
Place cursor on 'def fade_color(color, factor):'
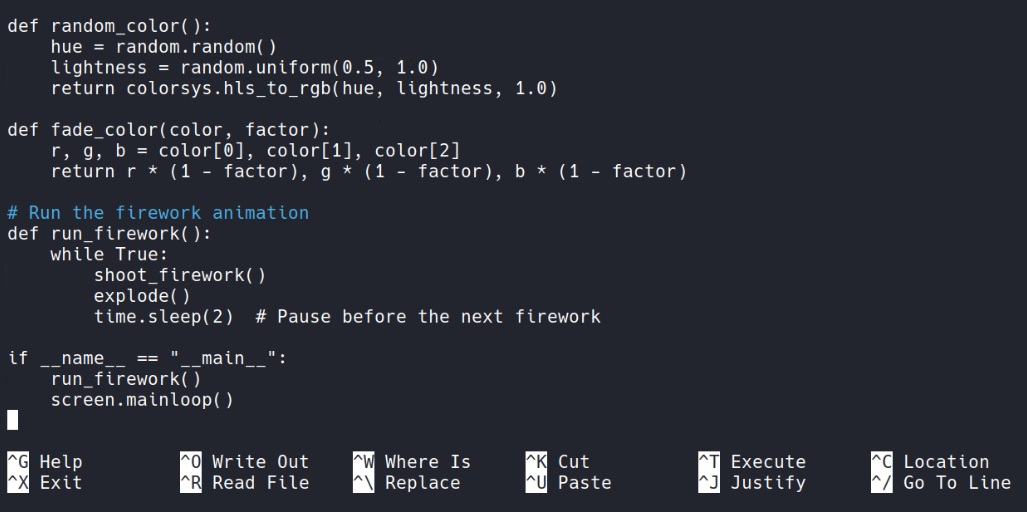[168, 130]
